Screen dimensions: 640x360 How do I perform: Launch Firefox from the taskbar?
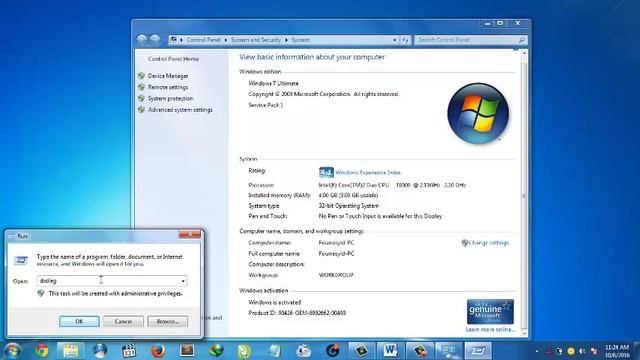tap(158, 351)
